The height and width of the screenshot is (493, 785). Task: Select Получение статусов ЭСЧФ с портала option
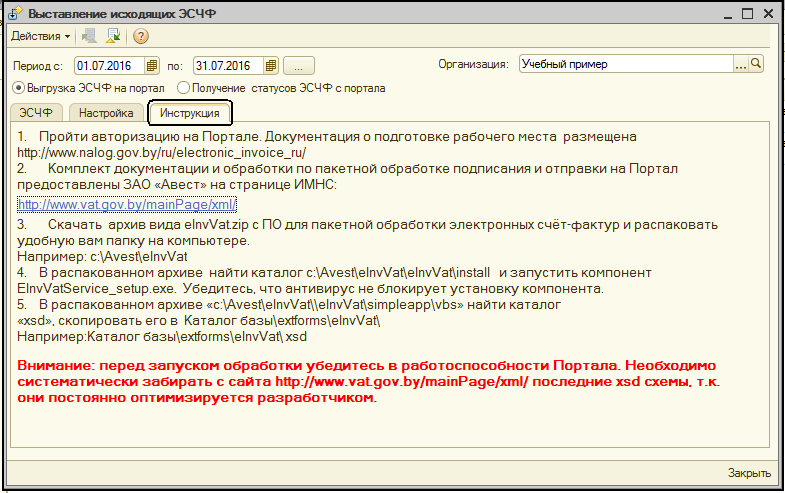point(183,88)
